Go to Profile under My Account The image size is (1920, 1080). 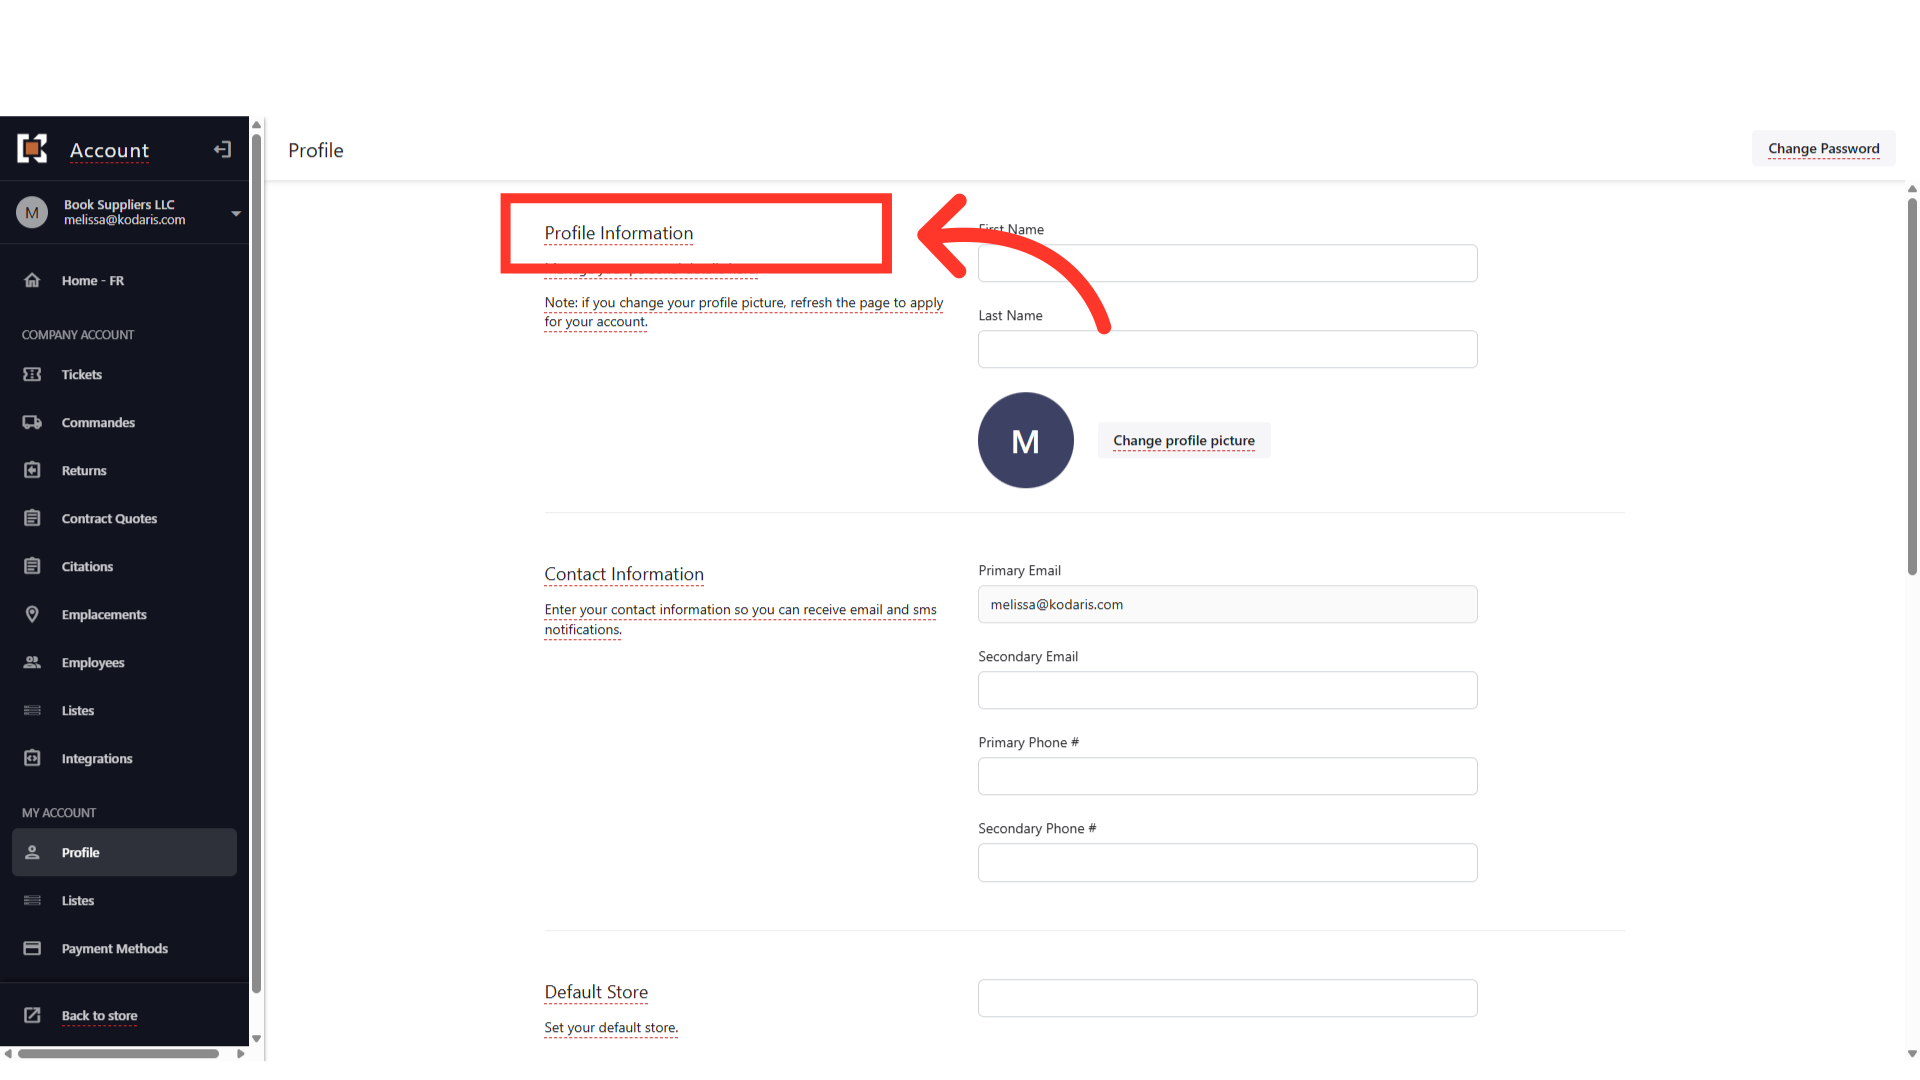pyautogui.click(x=124, y=852)
